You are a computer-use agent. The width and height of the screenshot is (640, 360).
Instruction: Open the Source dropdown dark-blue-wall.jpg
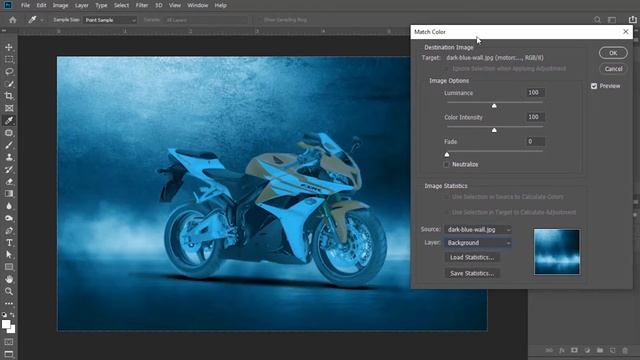pyautogui.click(x=478, y=230)
